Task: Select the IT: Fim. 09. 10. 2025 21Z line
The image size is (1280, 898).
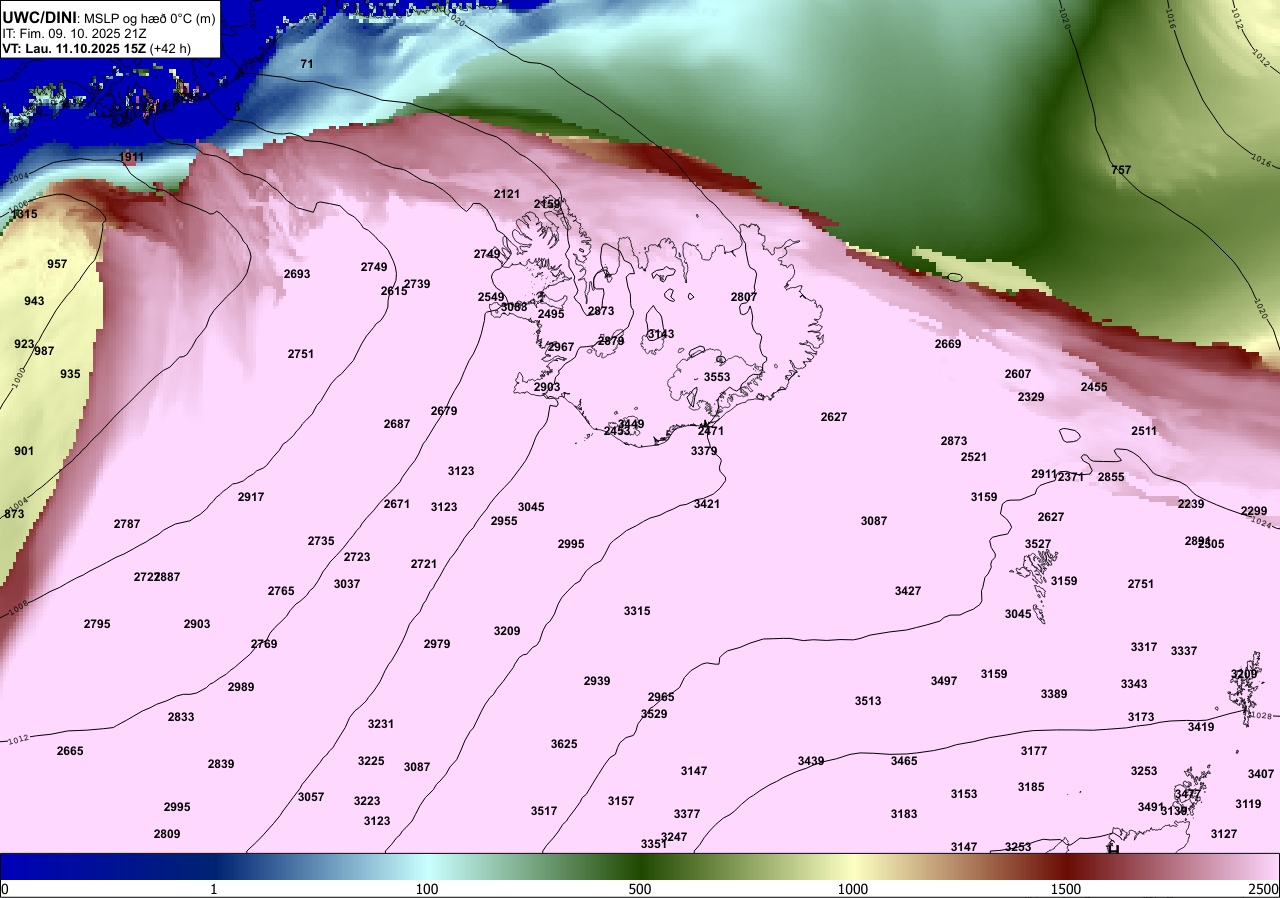Action: (x=75, y=33)
